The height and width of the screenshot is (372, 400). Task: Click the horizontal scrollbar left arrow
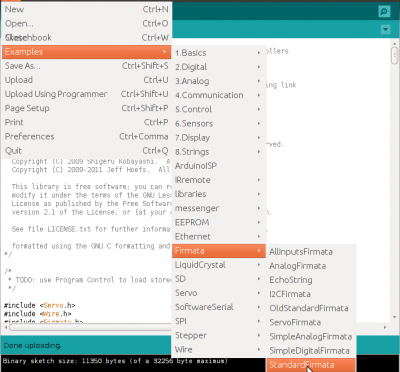pos(6,327)
